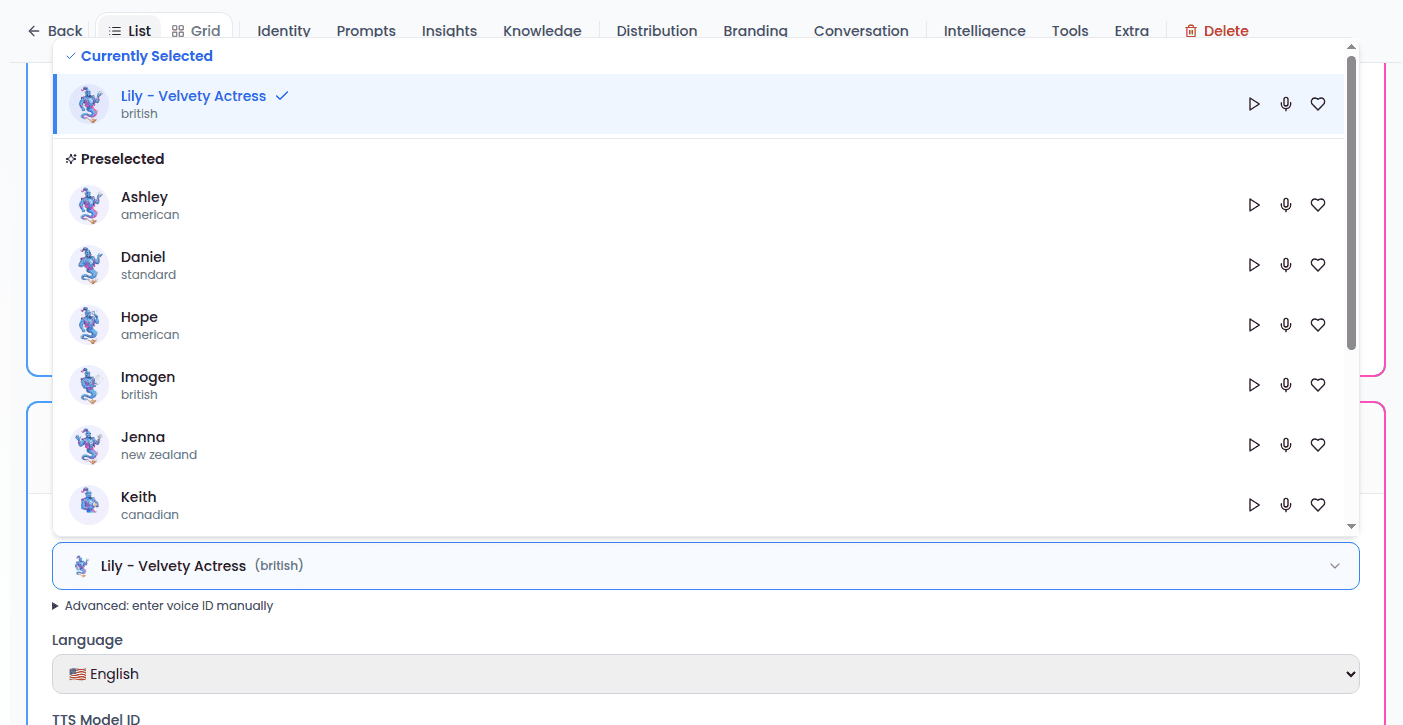
Task: Select the Hope american voice
Action: tap(698, 325)
